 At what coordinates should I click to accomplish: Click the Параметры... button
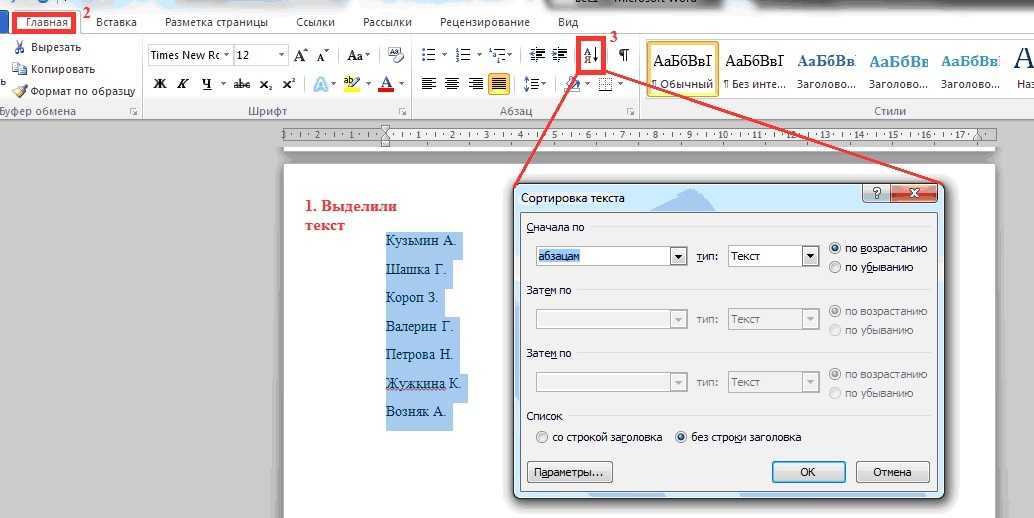tap(570, 472)
